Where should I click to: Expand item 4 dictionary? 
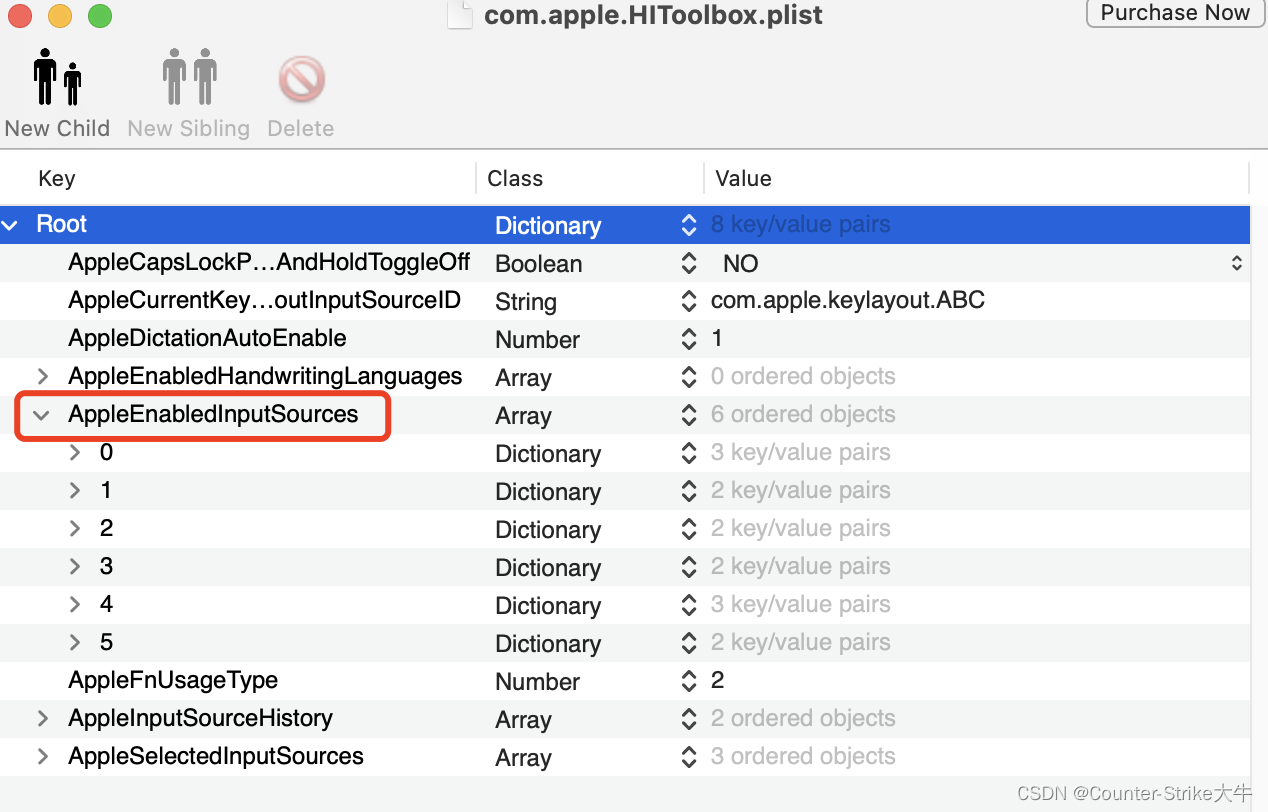pos(75,605)
